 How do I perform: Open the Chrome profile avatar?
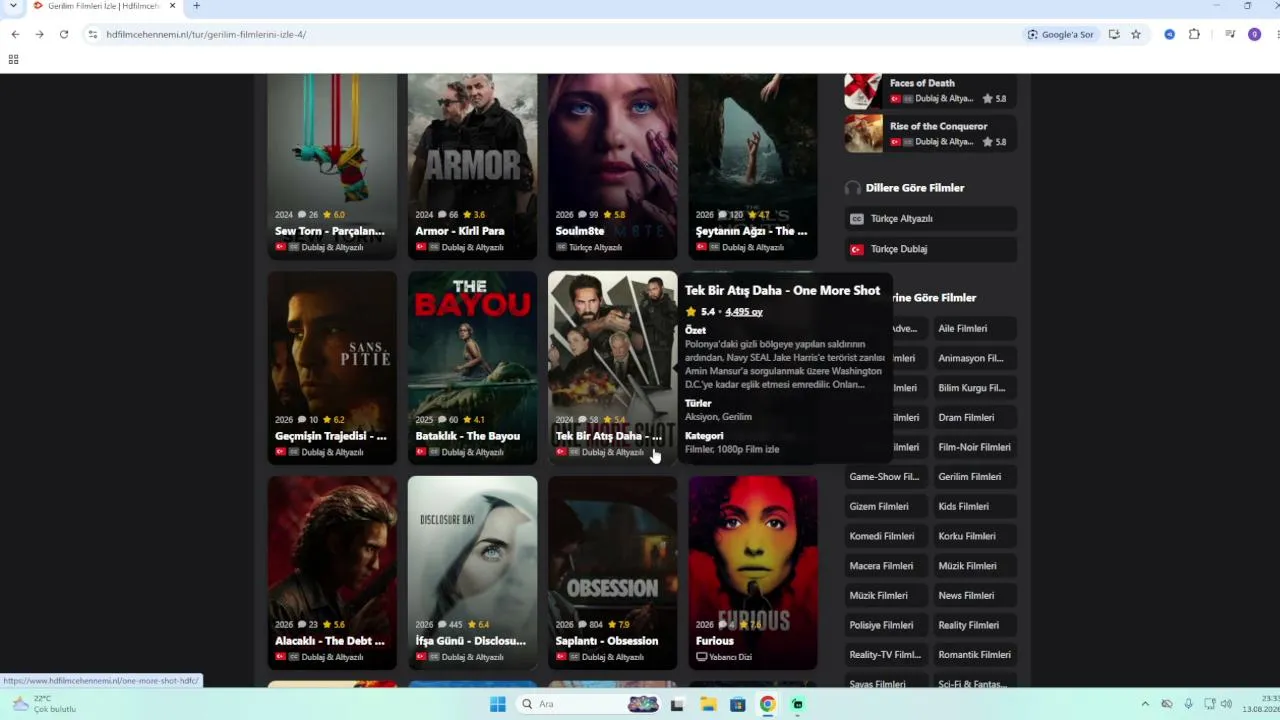[1255, 34]
